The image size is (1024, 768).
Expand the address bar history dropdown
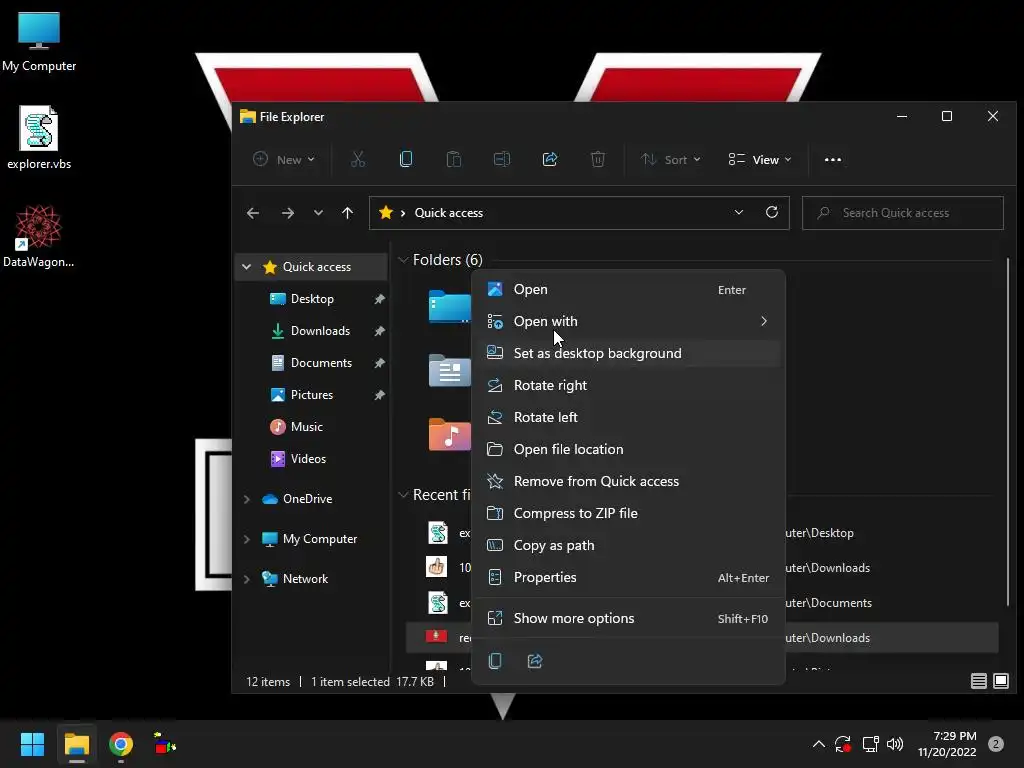click(x=739, y=212)
